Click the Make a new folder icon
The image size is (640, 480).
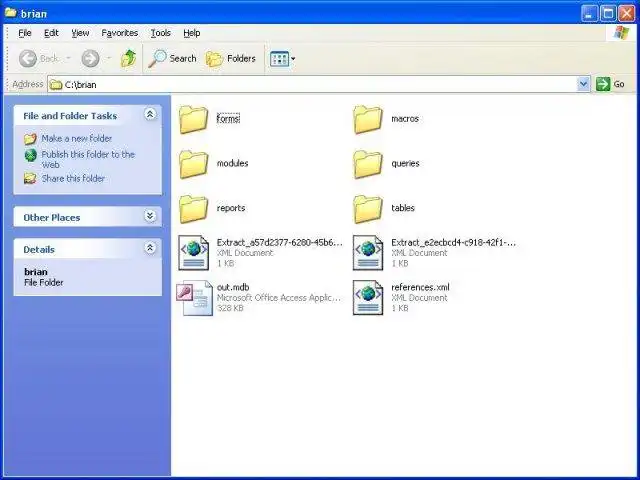tap(30, 139)
